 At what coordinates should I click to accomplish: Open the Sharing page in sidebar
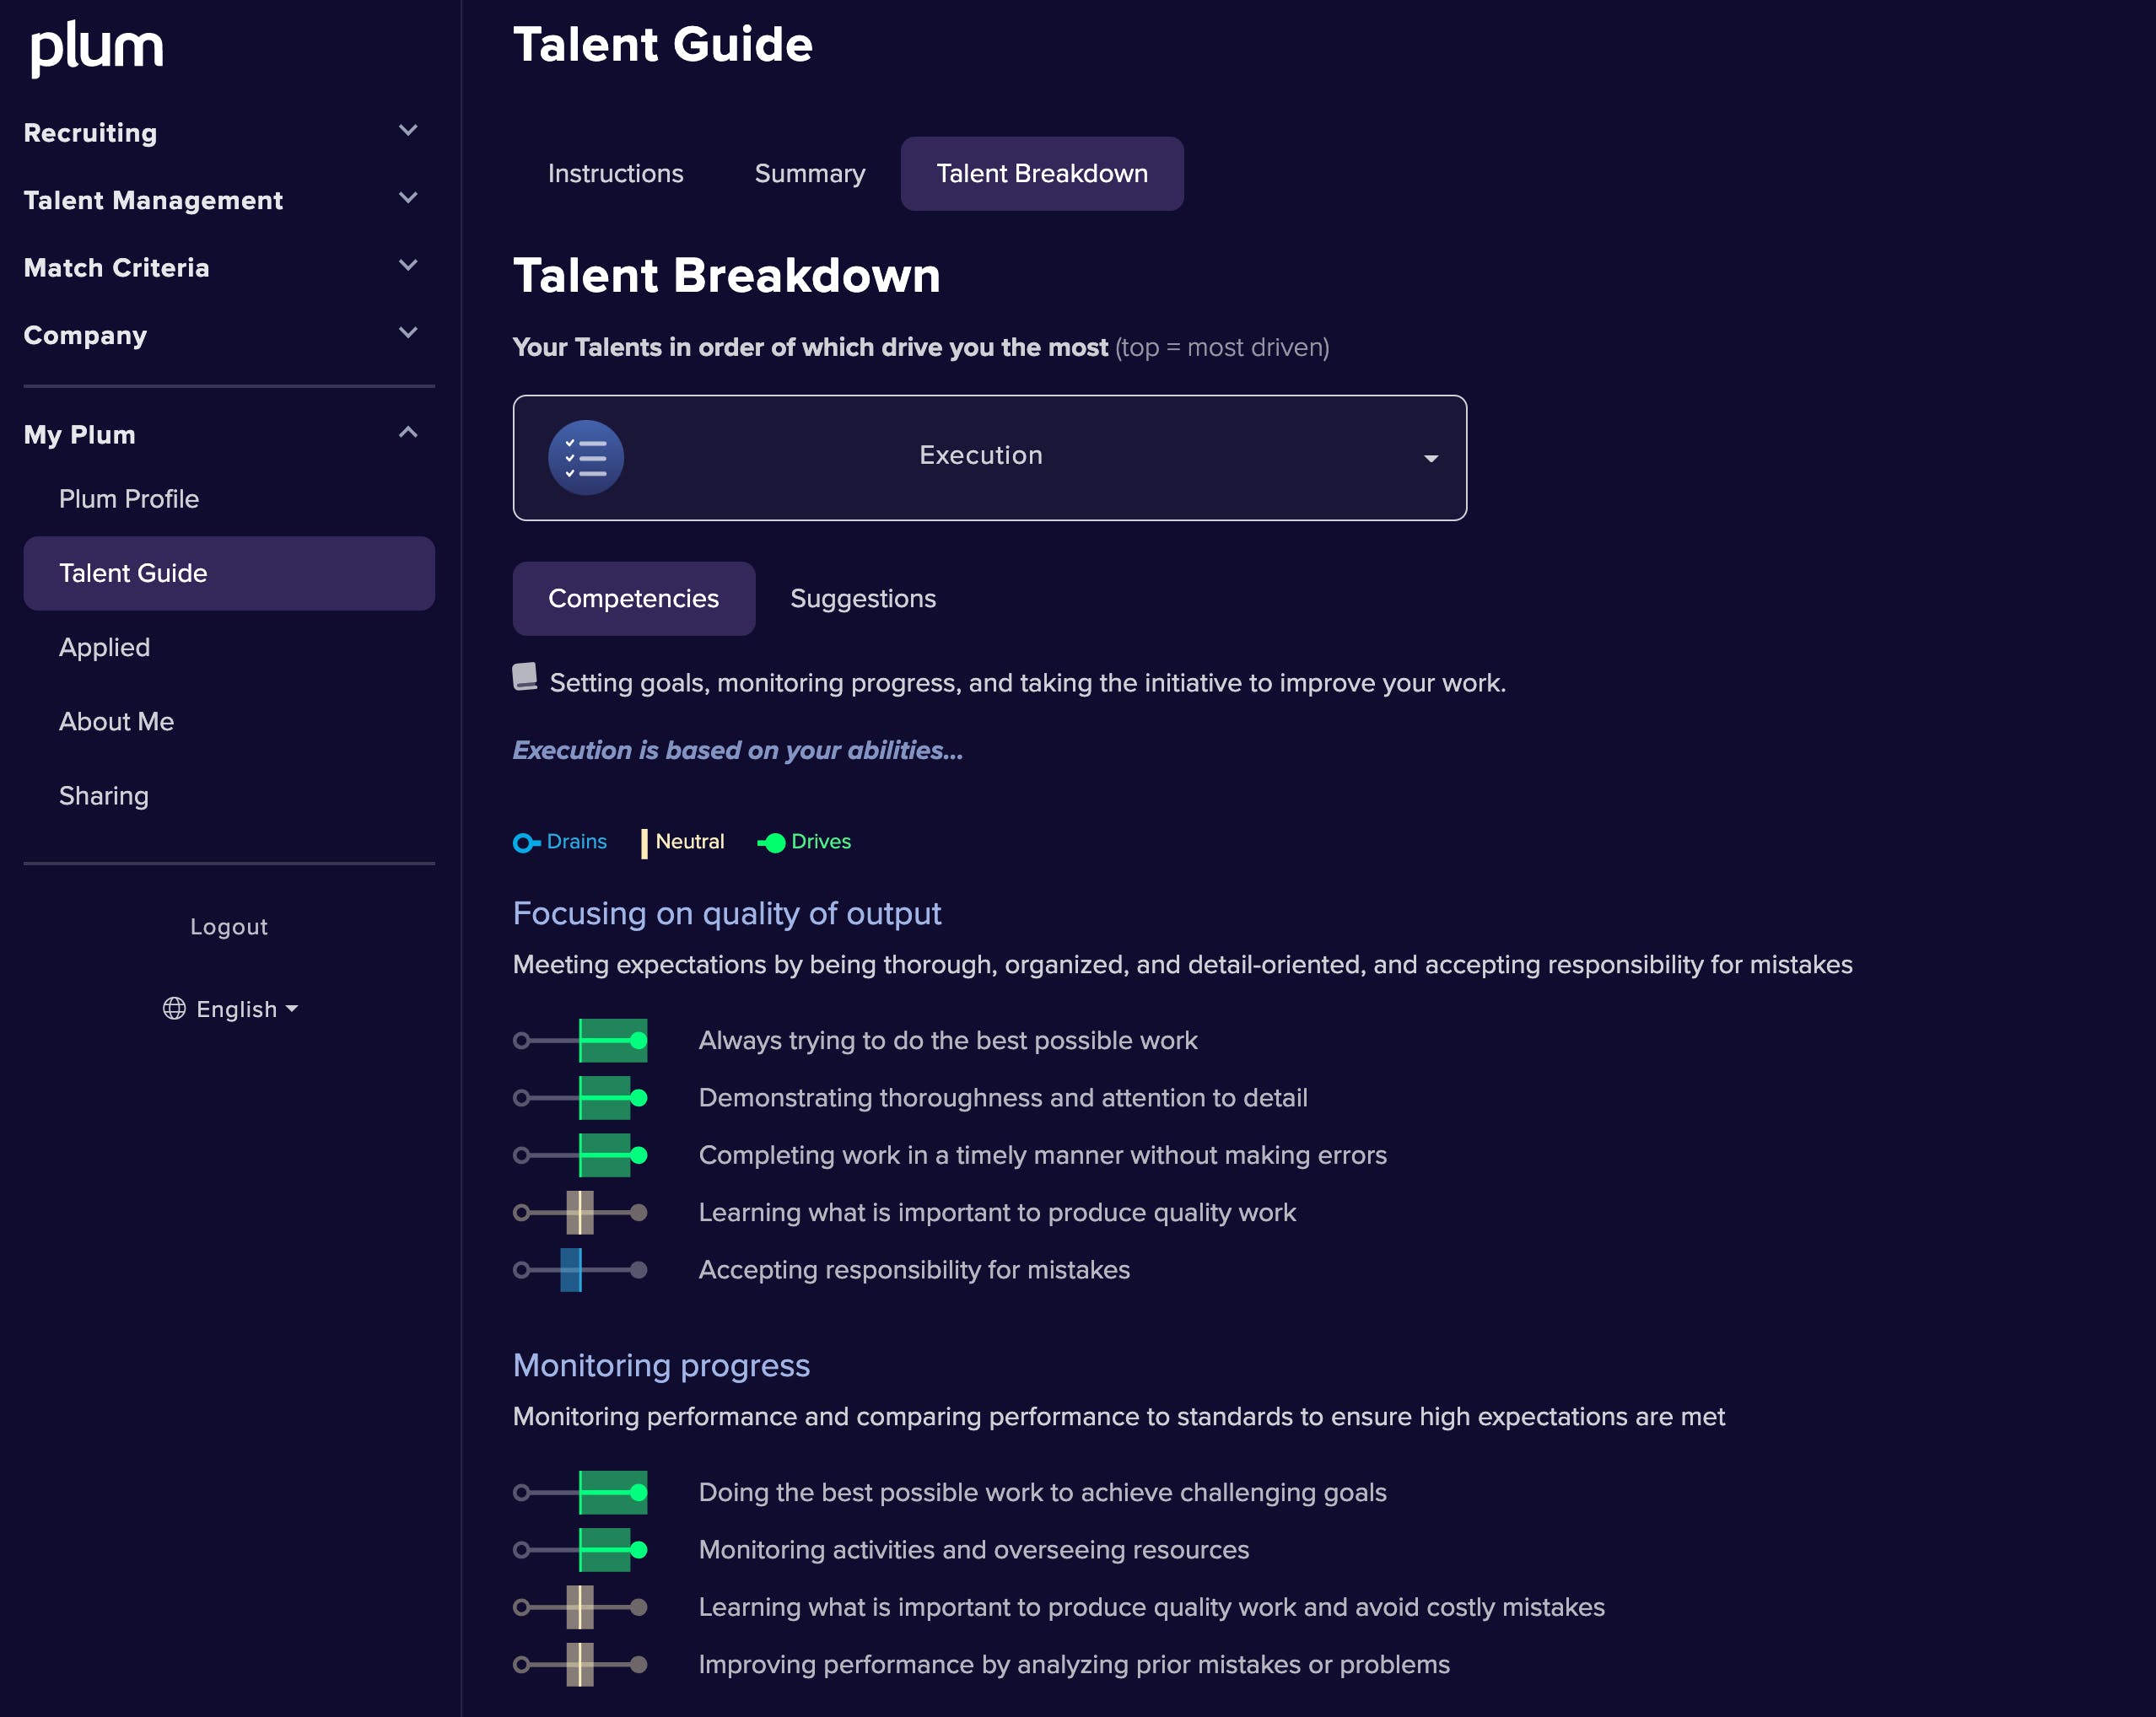click(104, 796)
